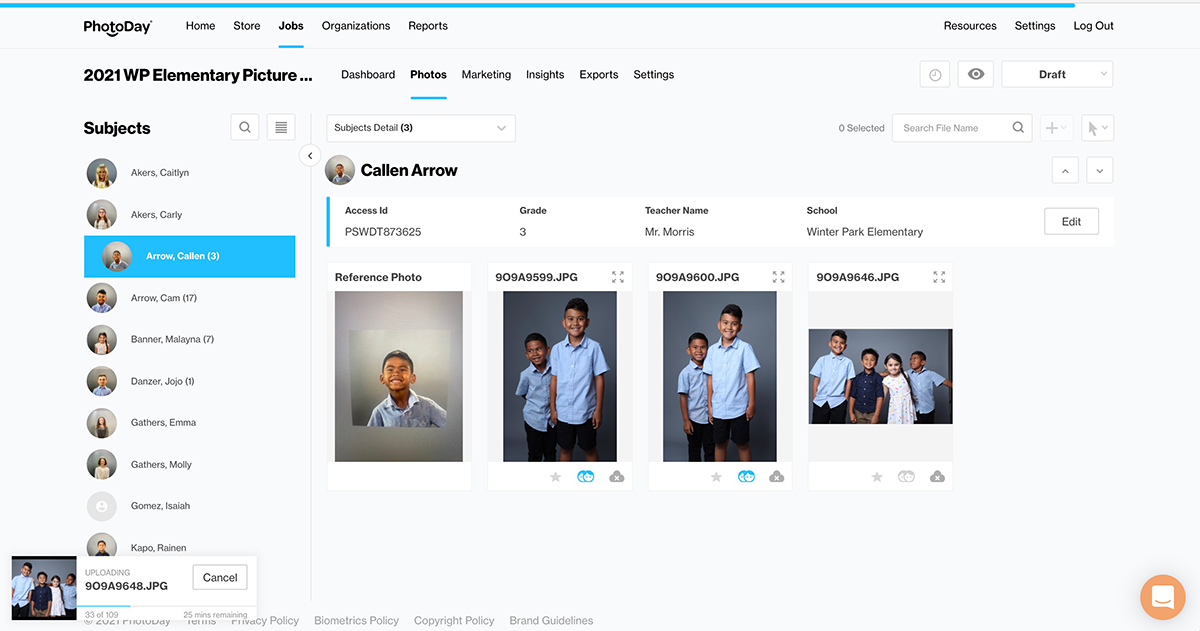This screenshot has height=631, width=1200.
Task: Open the chat support bubble
Action: pos(1162,597)
